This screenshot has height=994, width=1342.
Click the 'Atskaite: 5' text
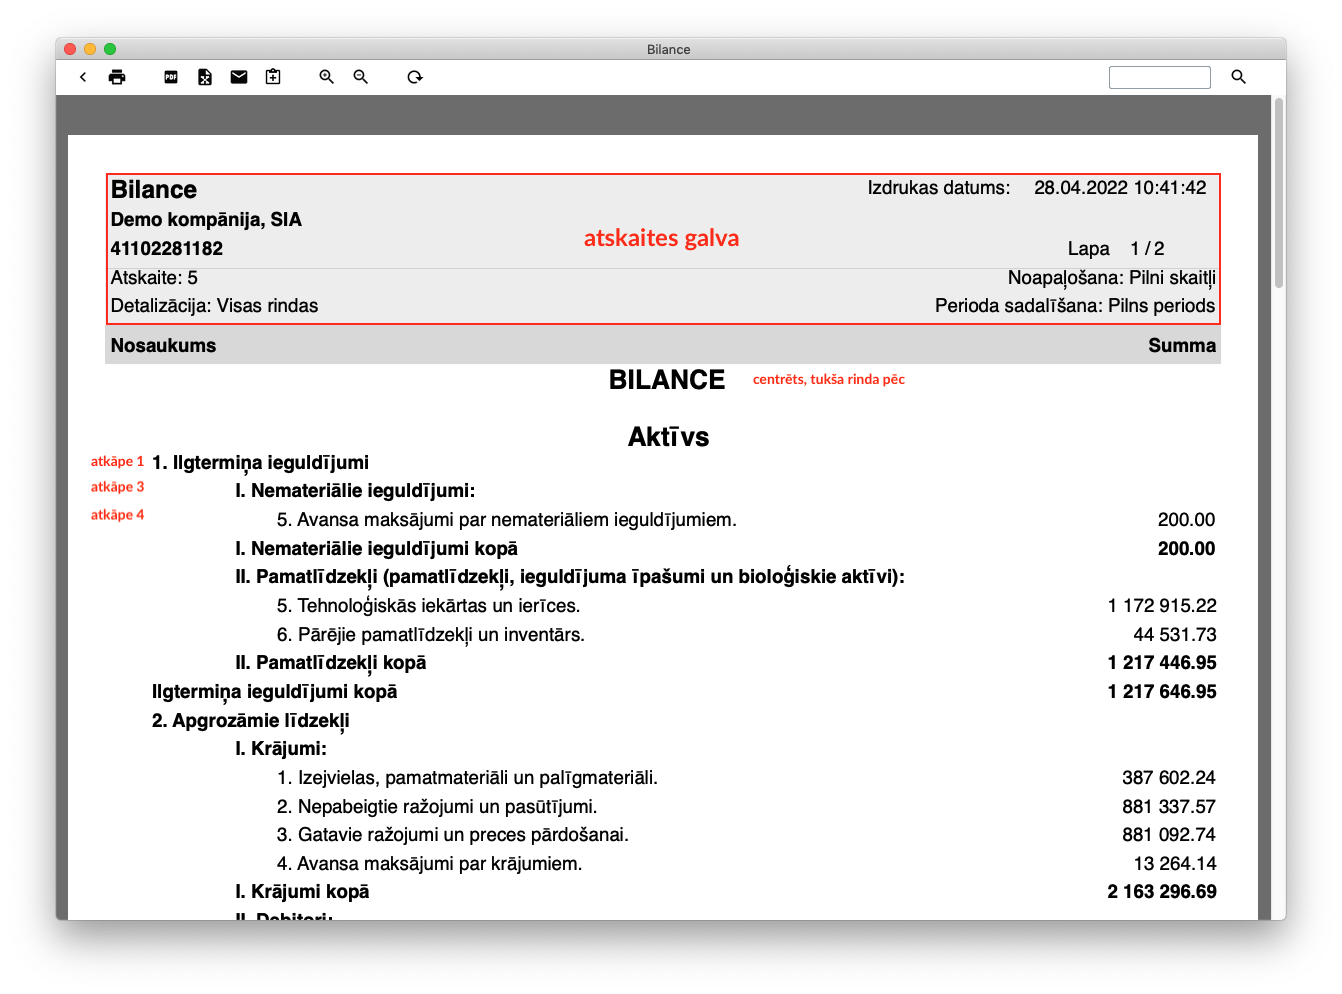pos(154,278)
